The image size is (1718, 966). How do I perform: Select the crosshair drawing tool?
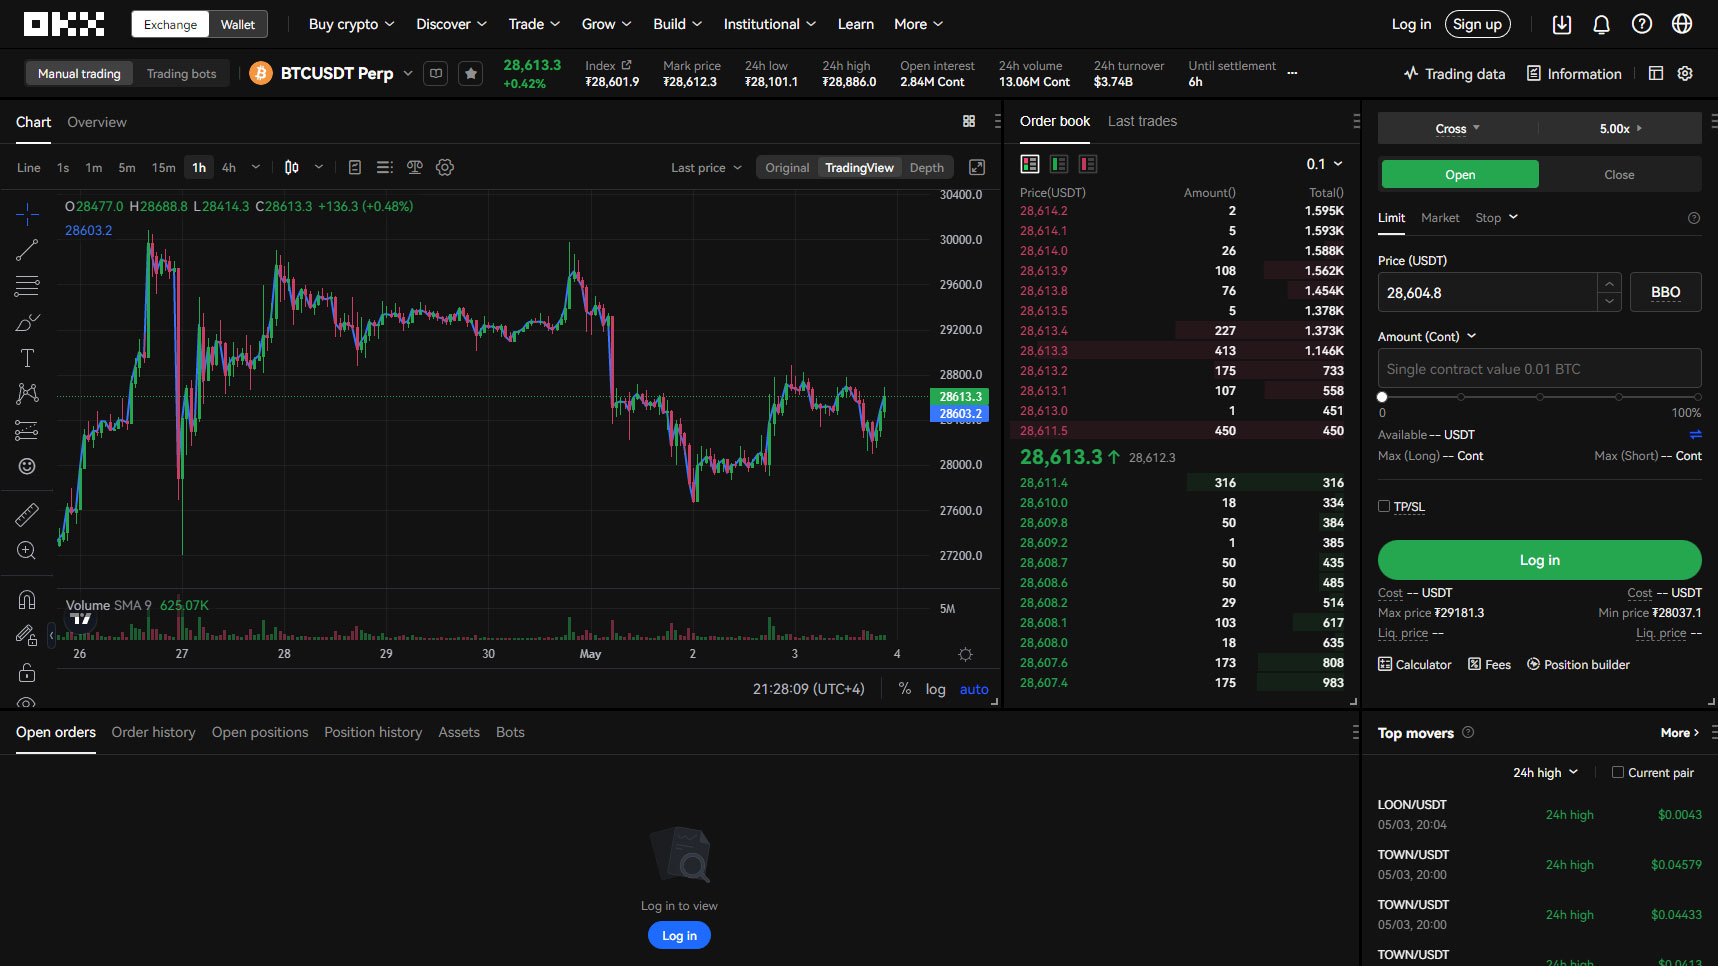[x=27, y=213]
